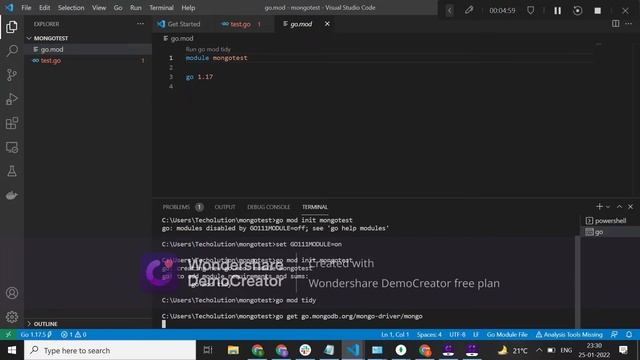Switch to the DEBUG CONSOLE tab

pyautogui.click(x=269, y=207)
